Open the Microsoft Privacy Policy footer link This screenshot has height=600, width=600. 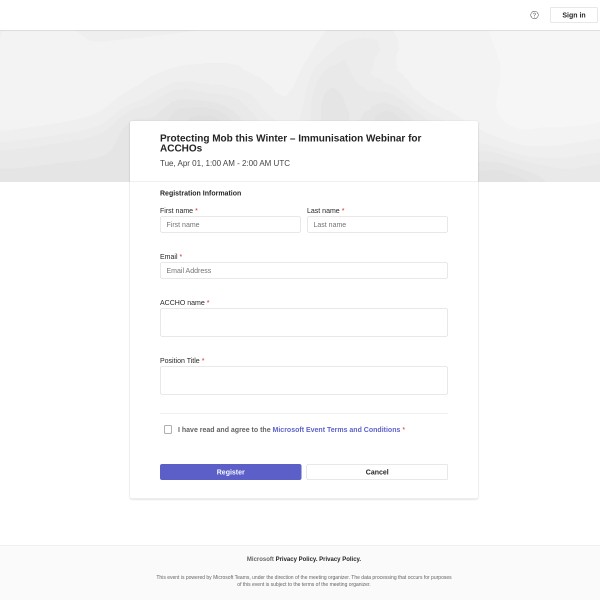296,559
